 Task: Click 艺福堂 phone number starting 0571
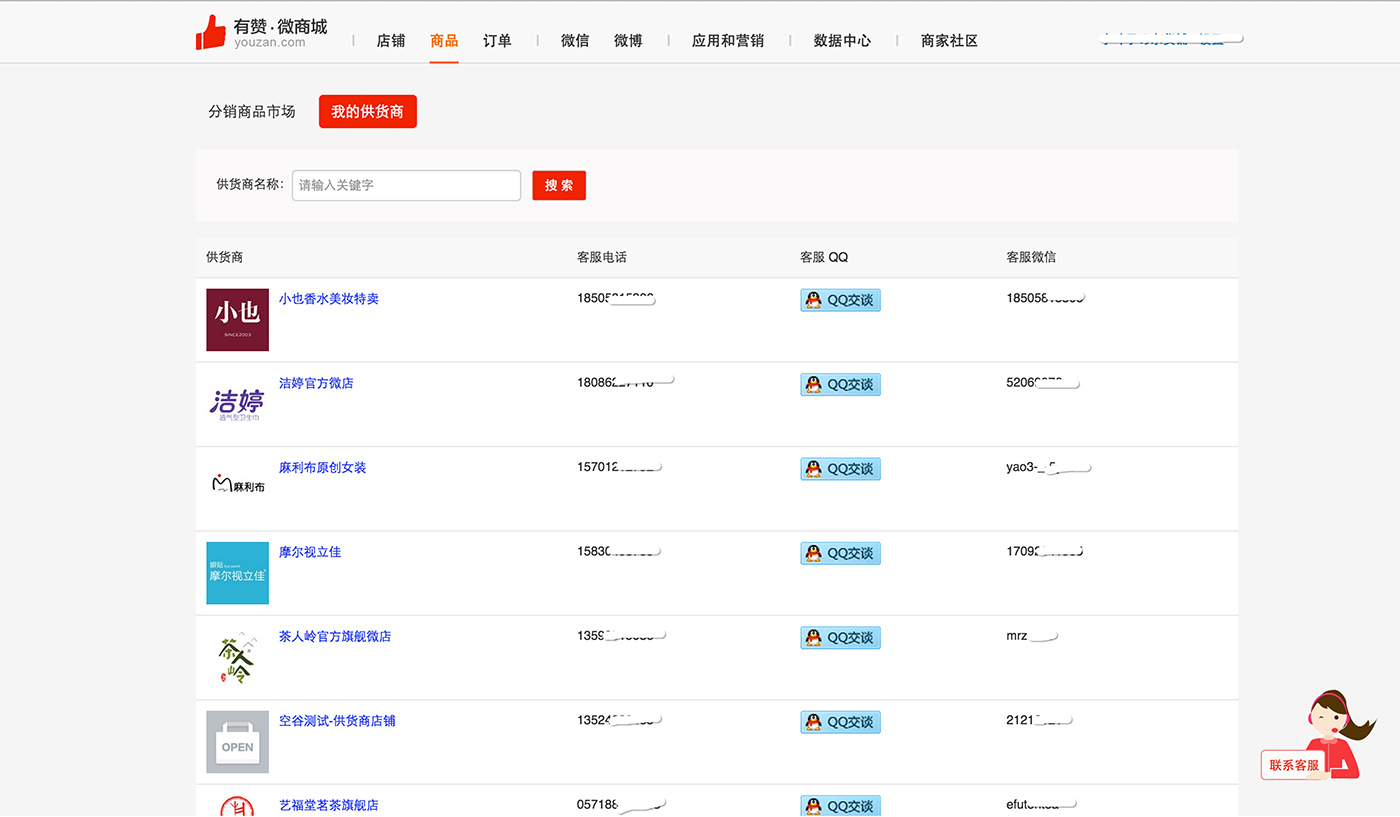tap(621, 804)
